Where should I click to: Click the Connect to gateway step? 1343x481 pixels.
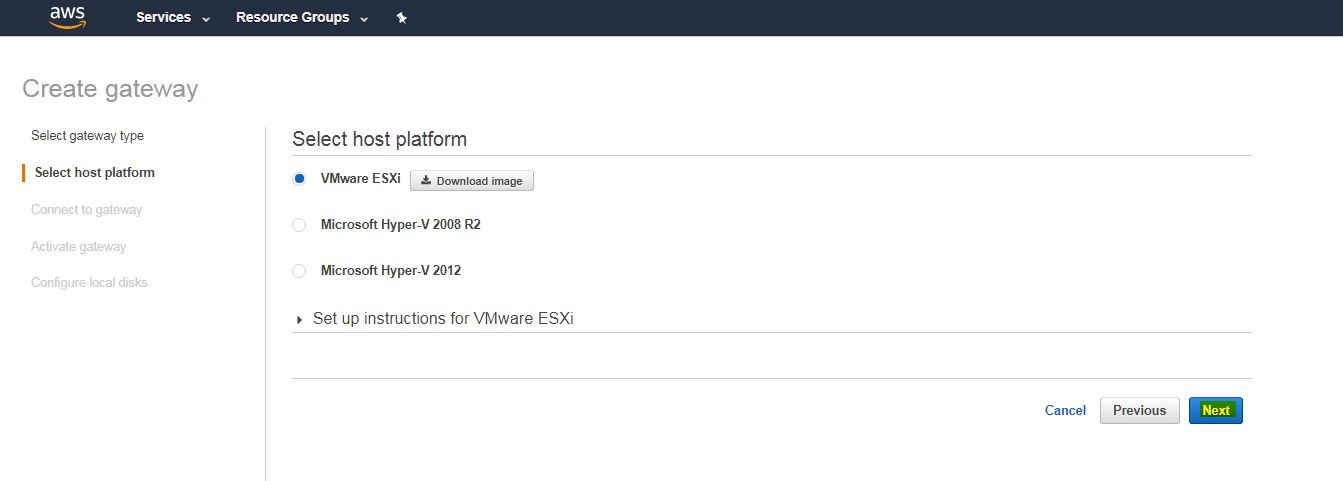click(87, 210)
